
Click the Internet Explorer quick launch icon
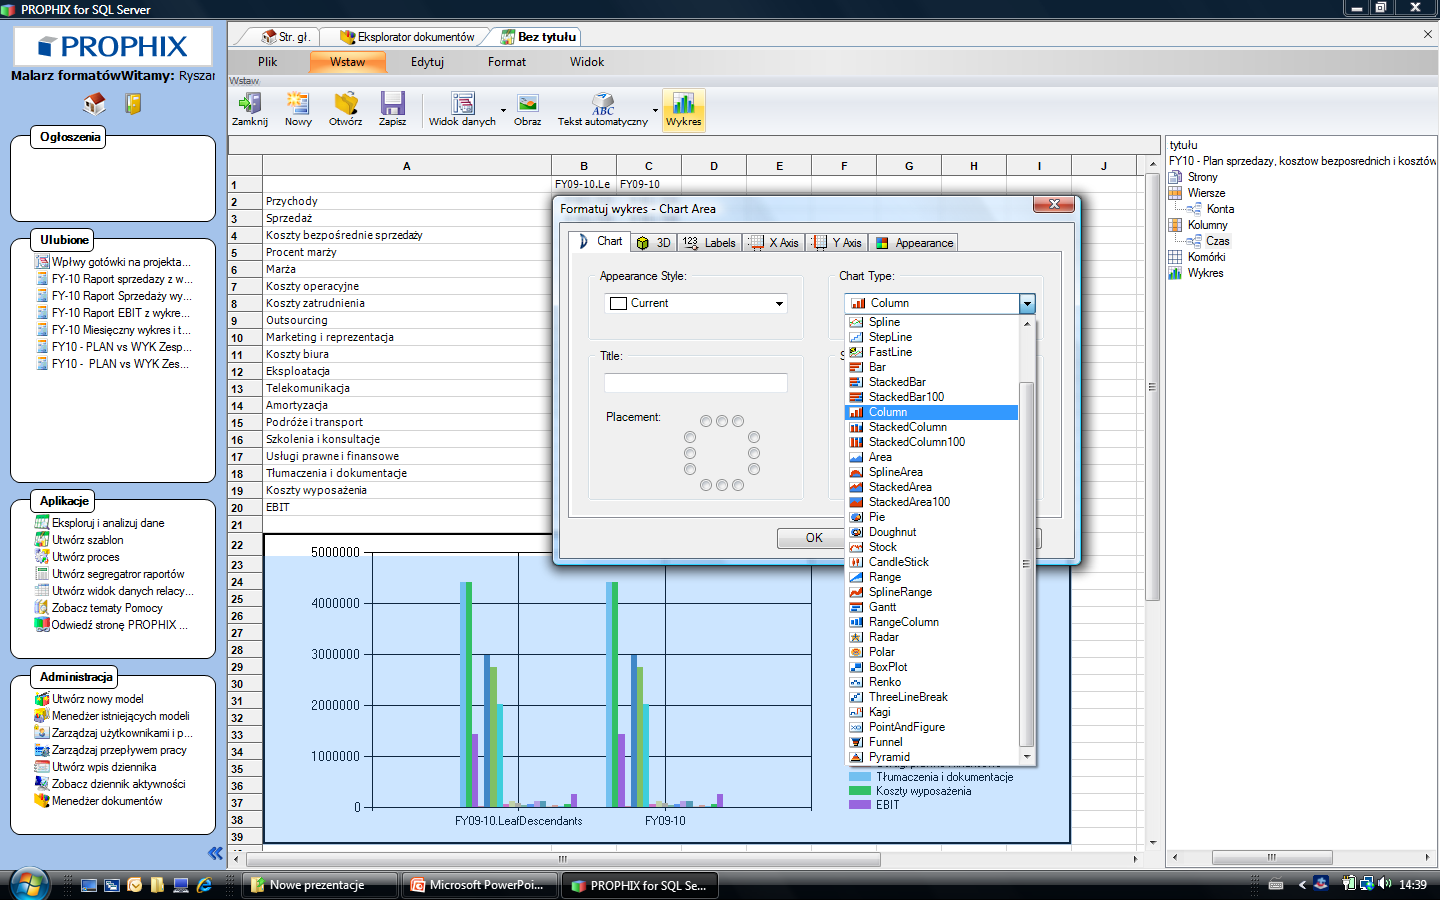[204, 885]
